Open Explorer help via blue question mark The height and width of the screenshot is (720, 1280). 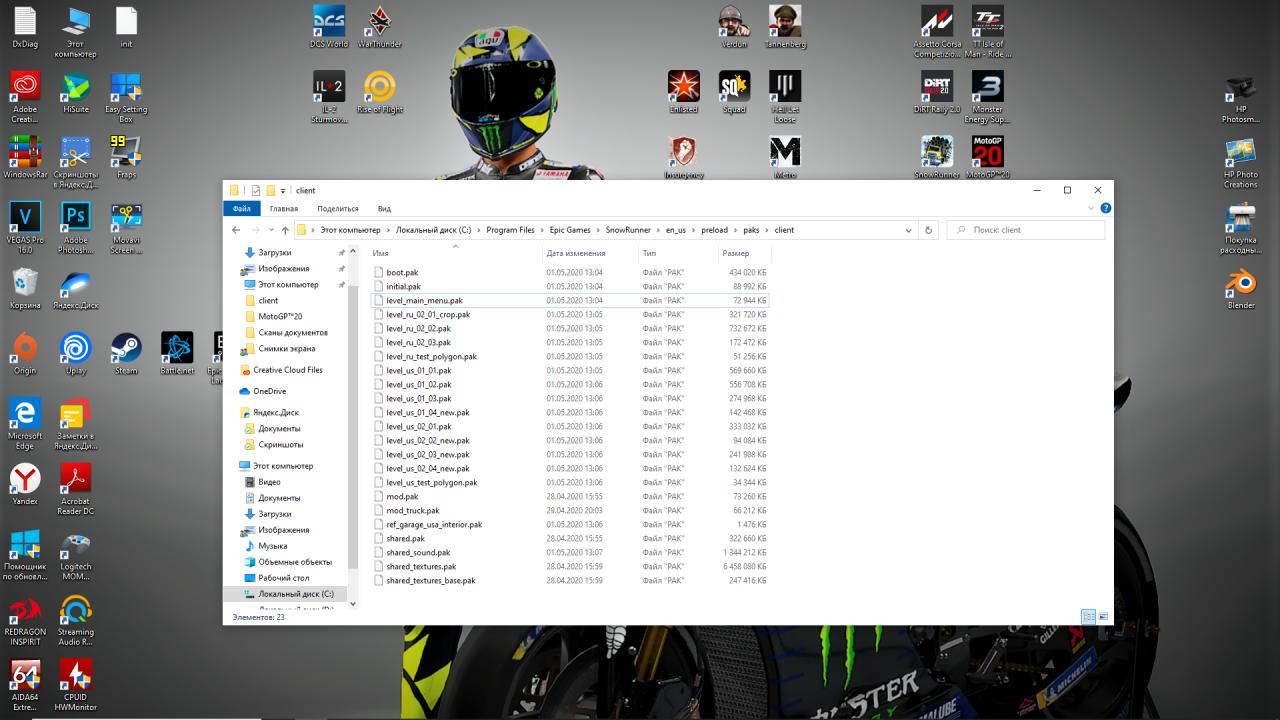(x=1105, y=208)
